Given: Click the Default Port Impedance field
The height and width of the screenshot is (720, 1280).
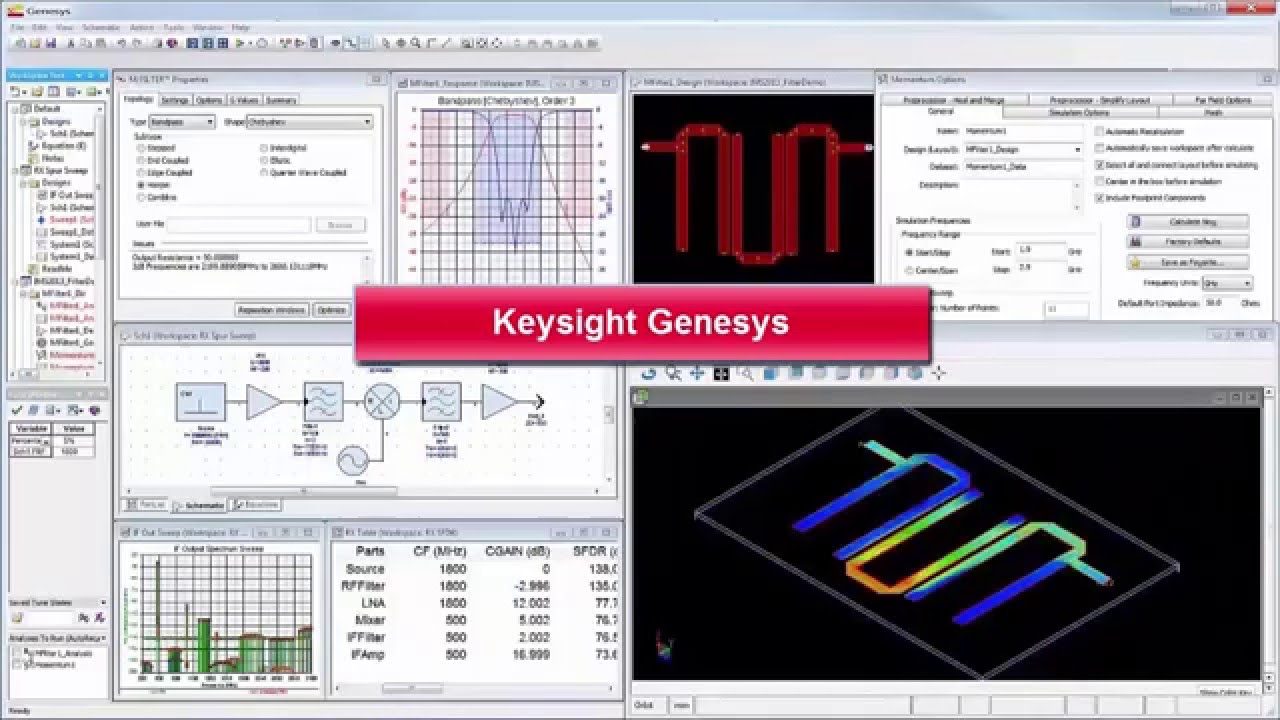Looking at the screenshot, I should 1221,302.
